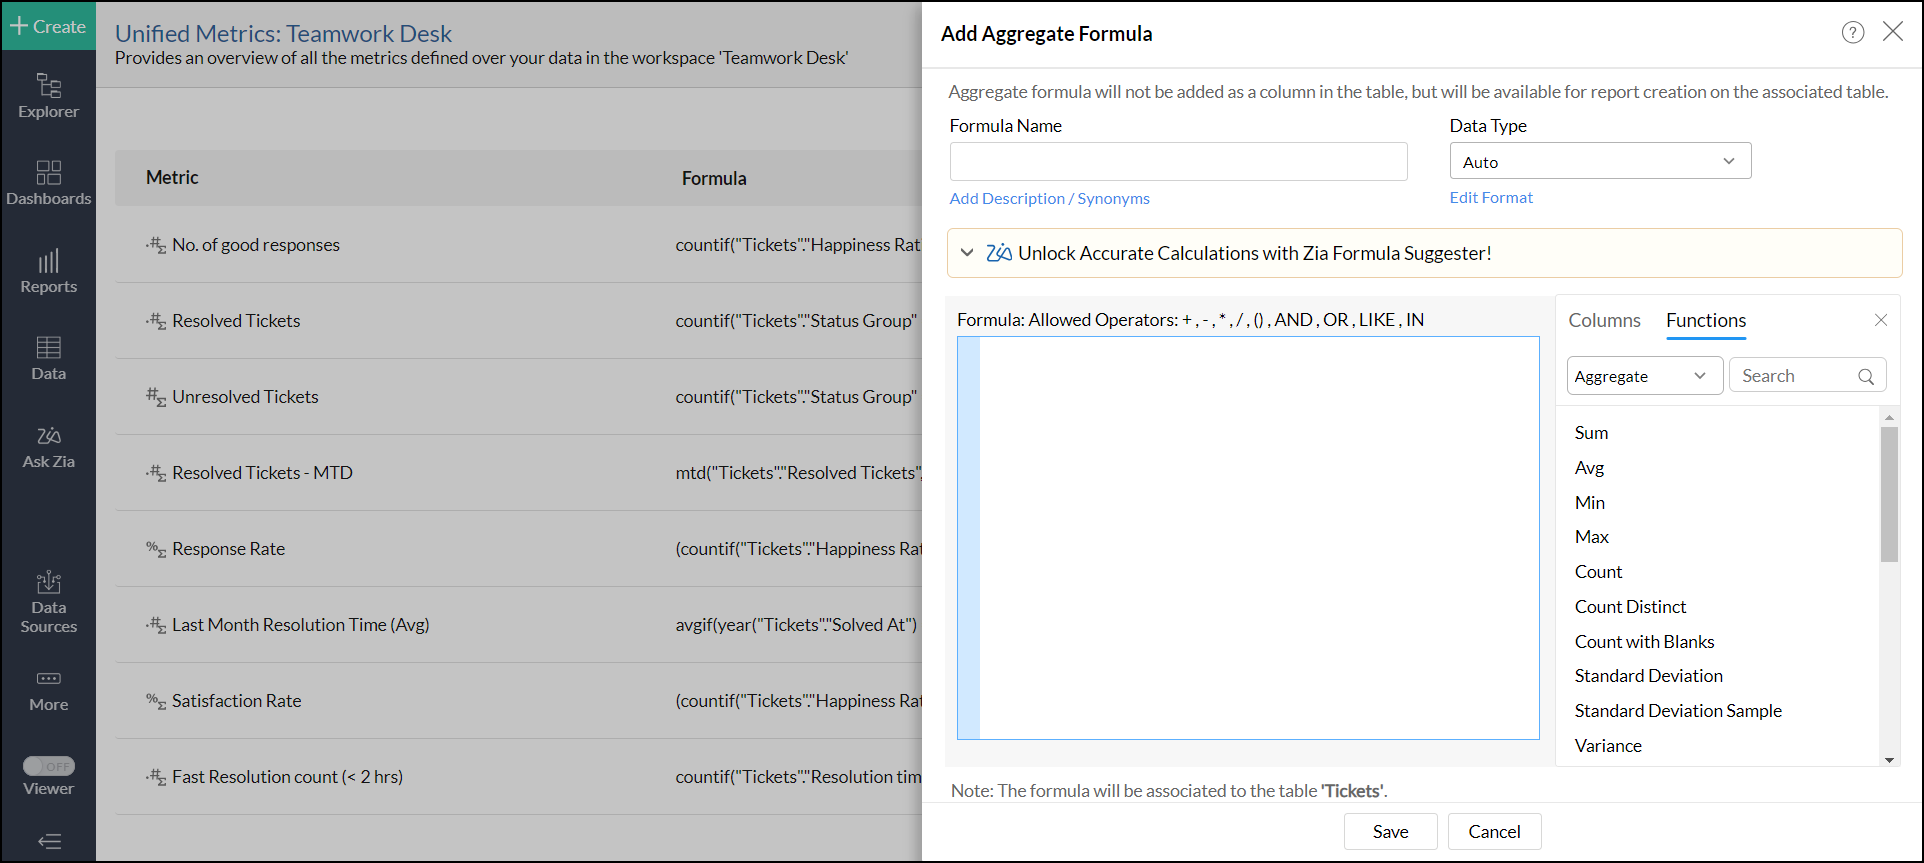Select the Functions tab
This screenshot has width=1924, height=863.
pyautogui.click(x=1705, y=320)
